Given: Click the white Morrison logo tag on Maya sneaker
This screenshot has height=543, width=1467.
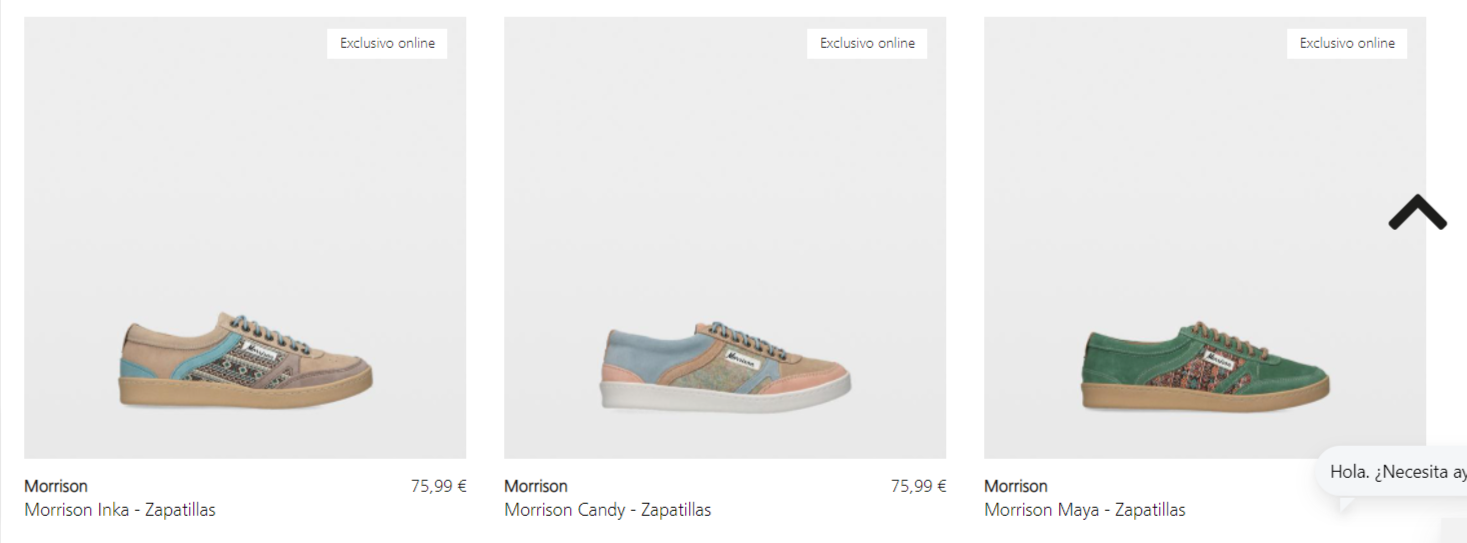Looking at the screenshot, I should [x=1217, y=358].
